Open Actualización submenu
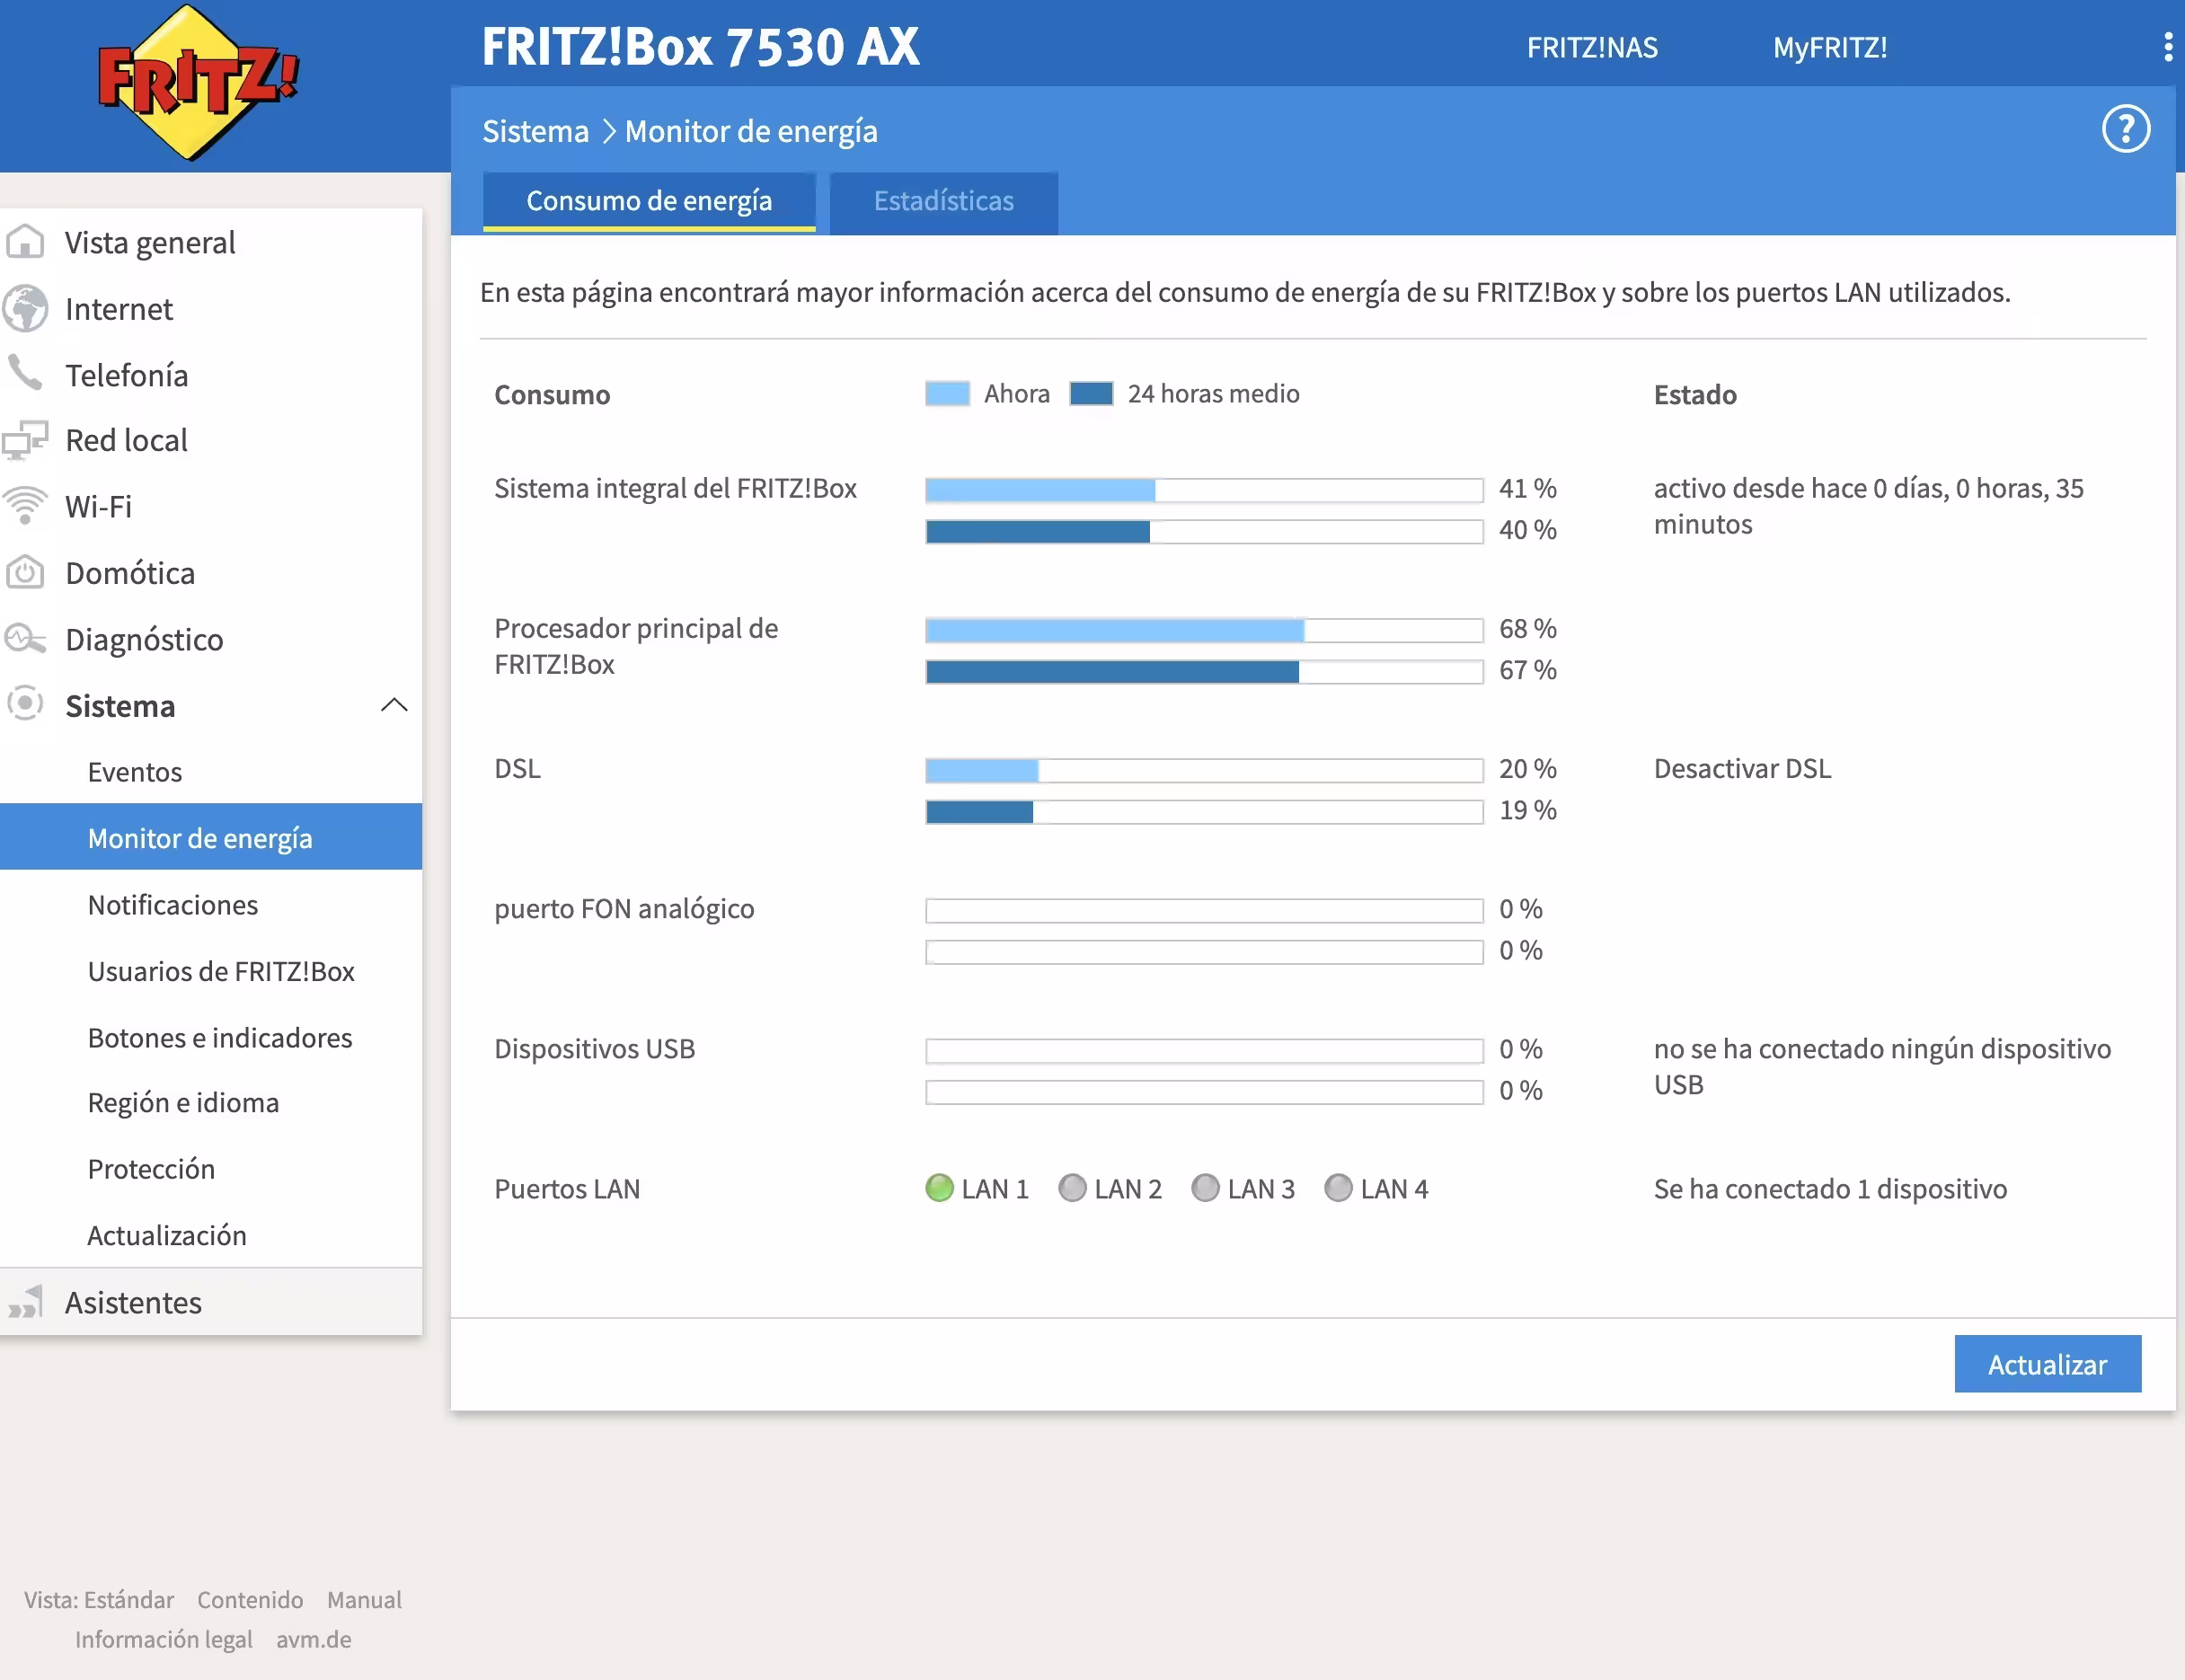Image resolution: width=2185 pixels, height=1680 pixels. pos(211,1235)
